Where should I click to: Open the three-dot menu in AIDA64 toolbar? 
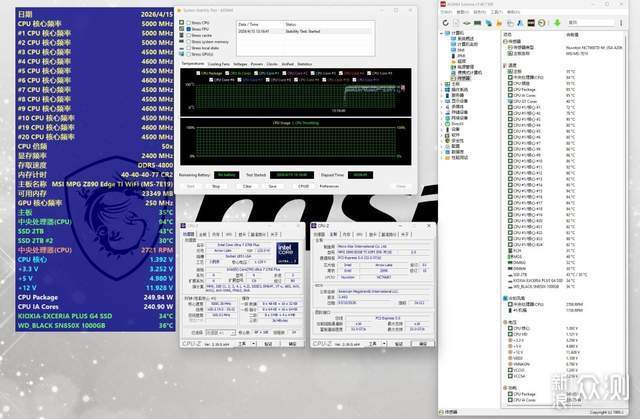click(621, 23)
